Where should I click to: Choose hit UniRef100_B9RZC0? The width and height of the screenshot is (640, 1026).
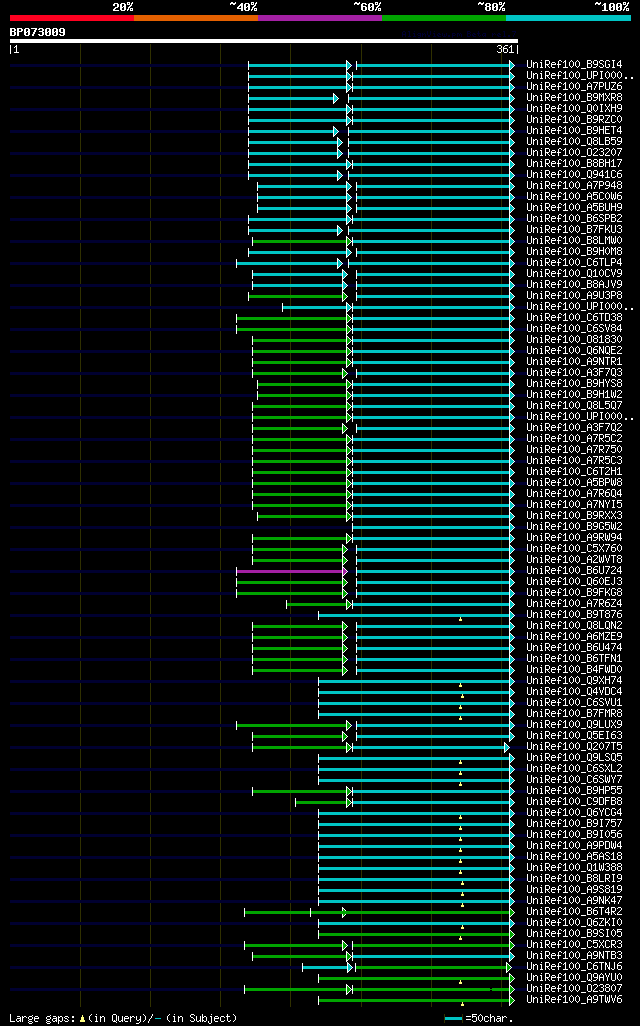[x=575, y=120]
